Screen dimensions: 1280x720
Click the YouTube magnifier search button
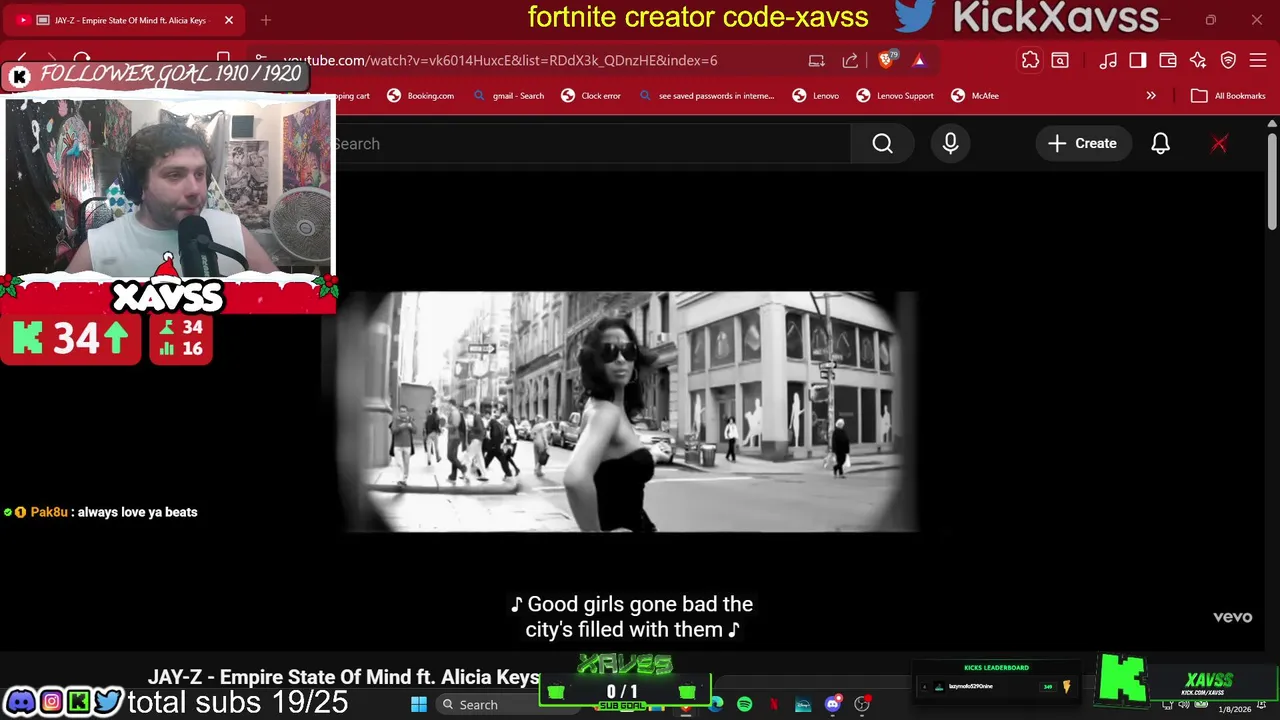882,144
